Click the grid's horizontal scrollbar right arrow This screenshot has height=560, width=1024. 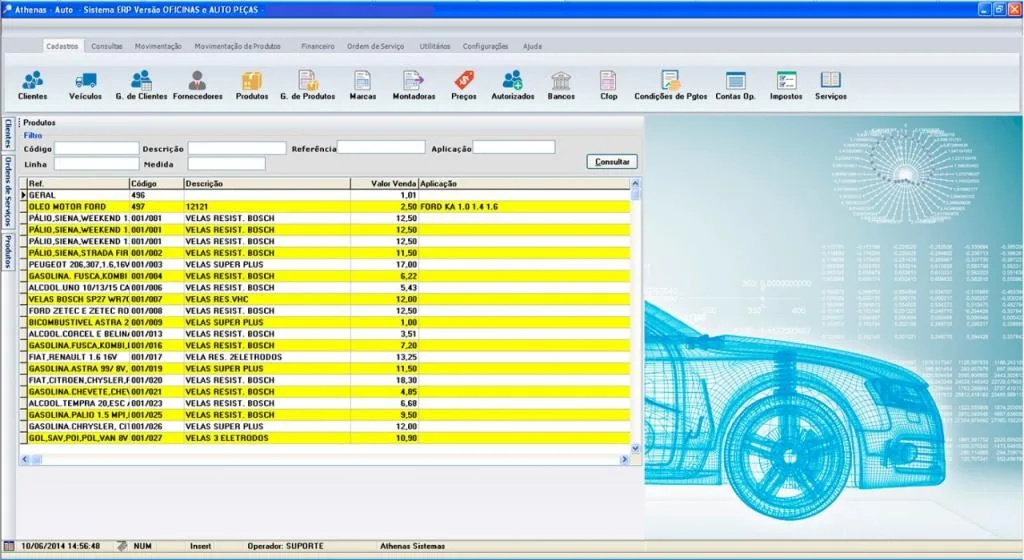click(x=624, y=459)
